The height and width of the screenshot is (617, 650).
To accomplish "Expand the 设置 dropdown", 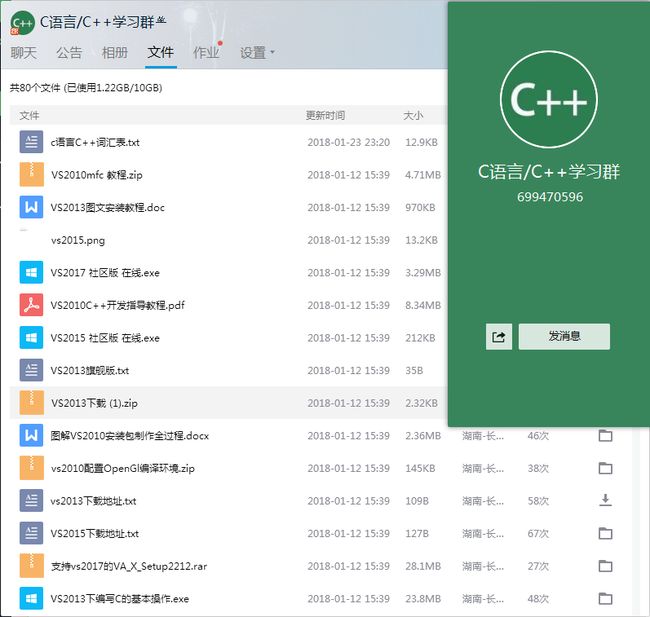I will point(257,53).
